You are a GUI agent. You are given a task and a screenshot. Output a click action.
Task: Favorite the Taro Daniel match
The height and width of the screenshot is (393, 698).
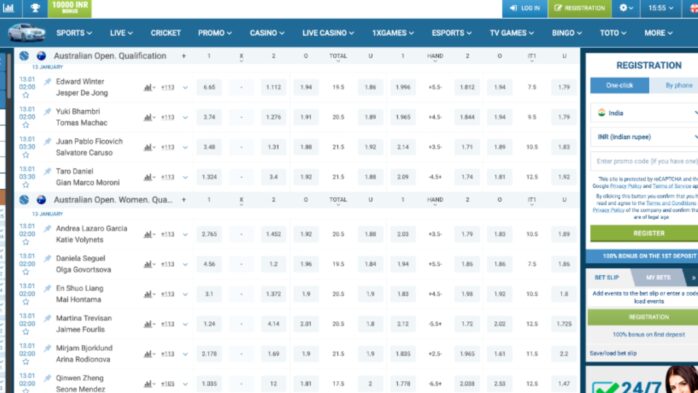pyautogui.click(x=26, y=185)
